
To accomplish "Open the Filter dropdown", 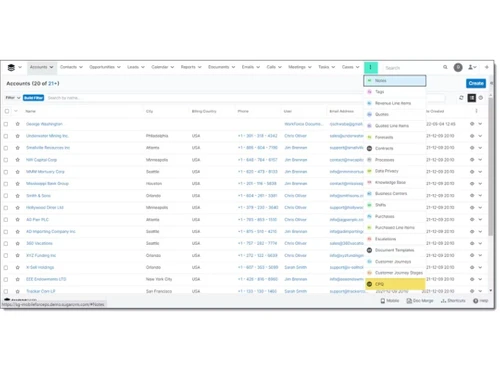I will coord(13,98).
